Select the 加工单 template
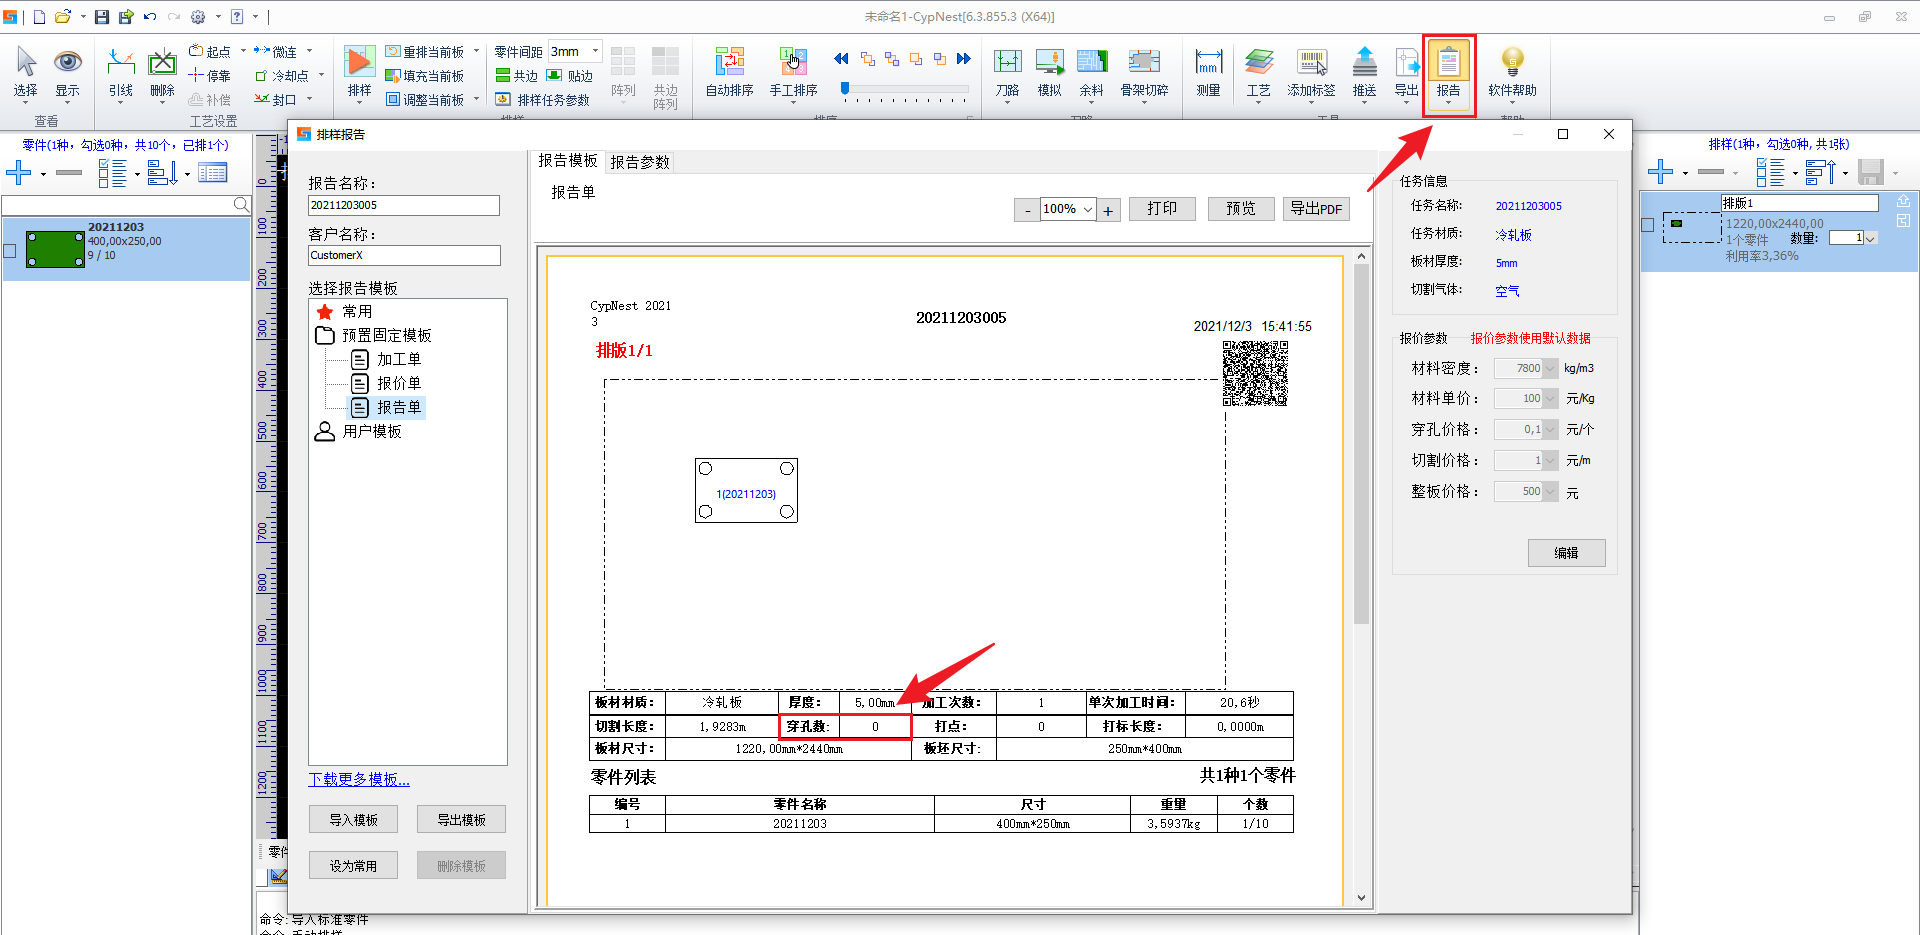This screenshot has width=1920, height=935. [399, 360]
